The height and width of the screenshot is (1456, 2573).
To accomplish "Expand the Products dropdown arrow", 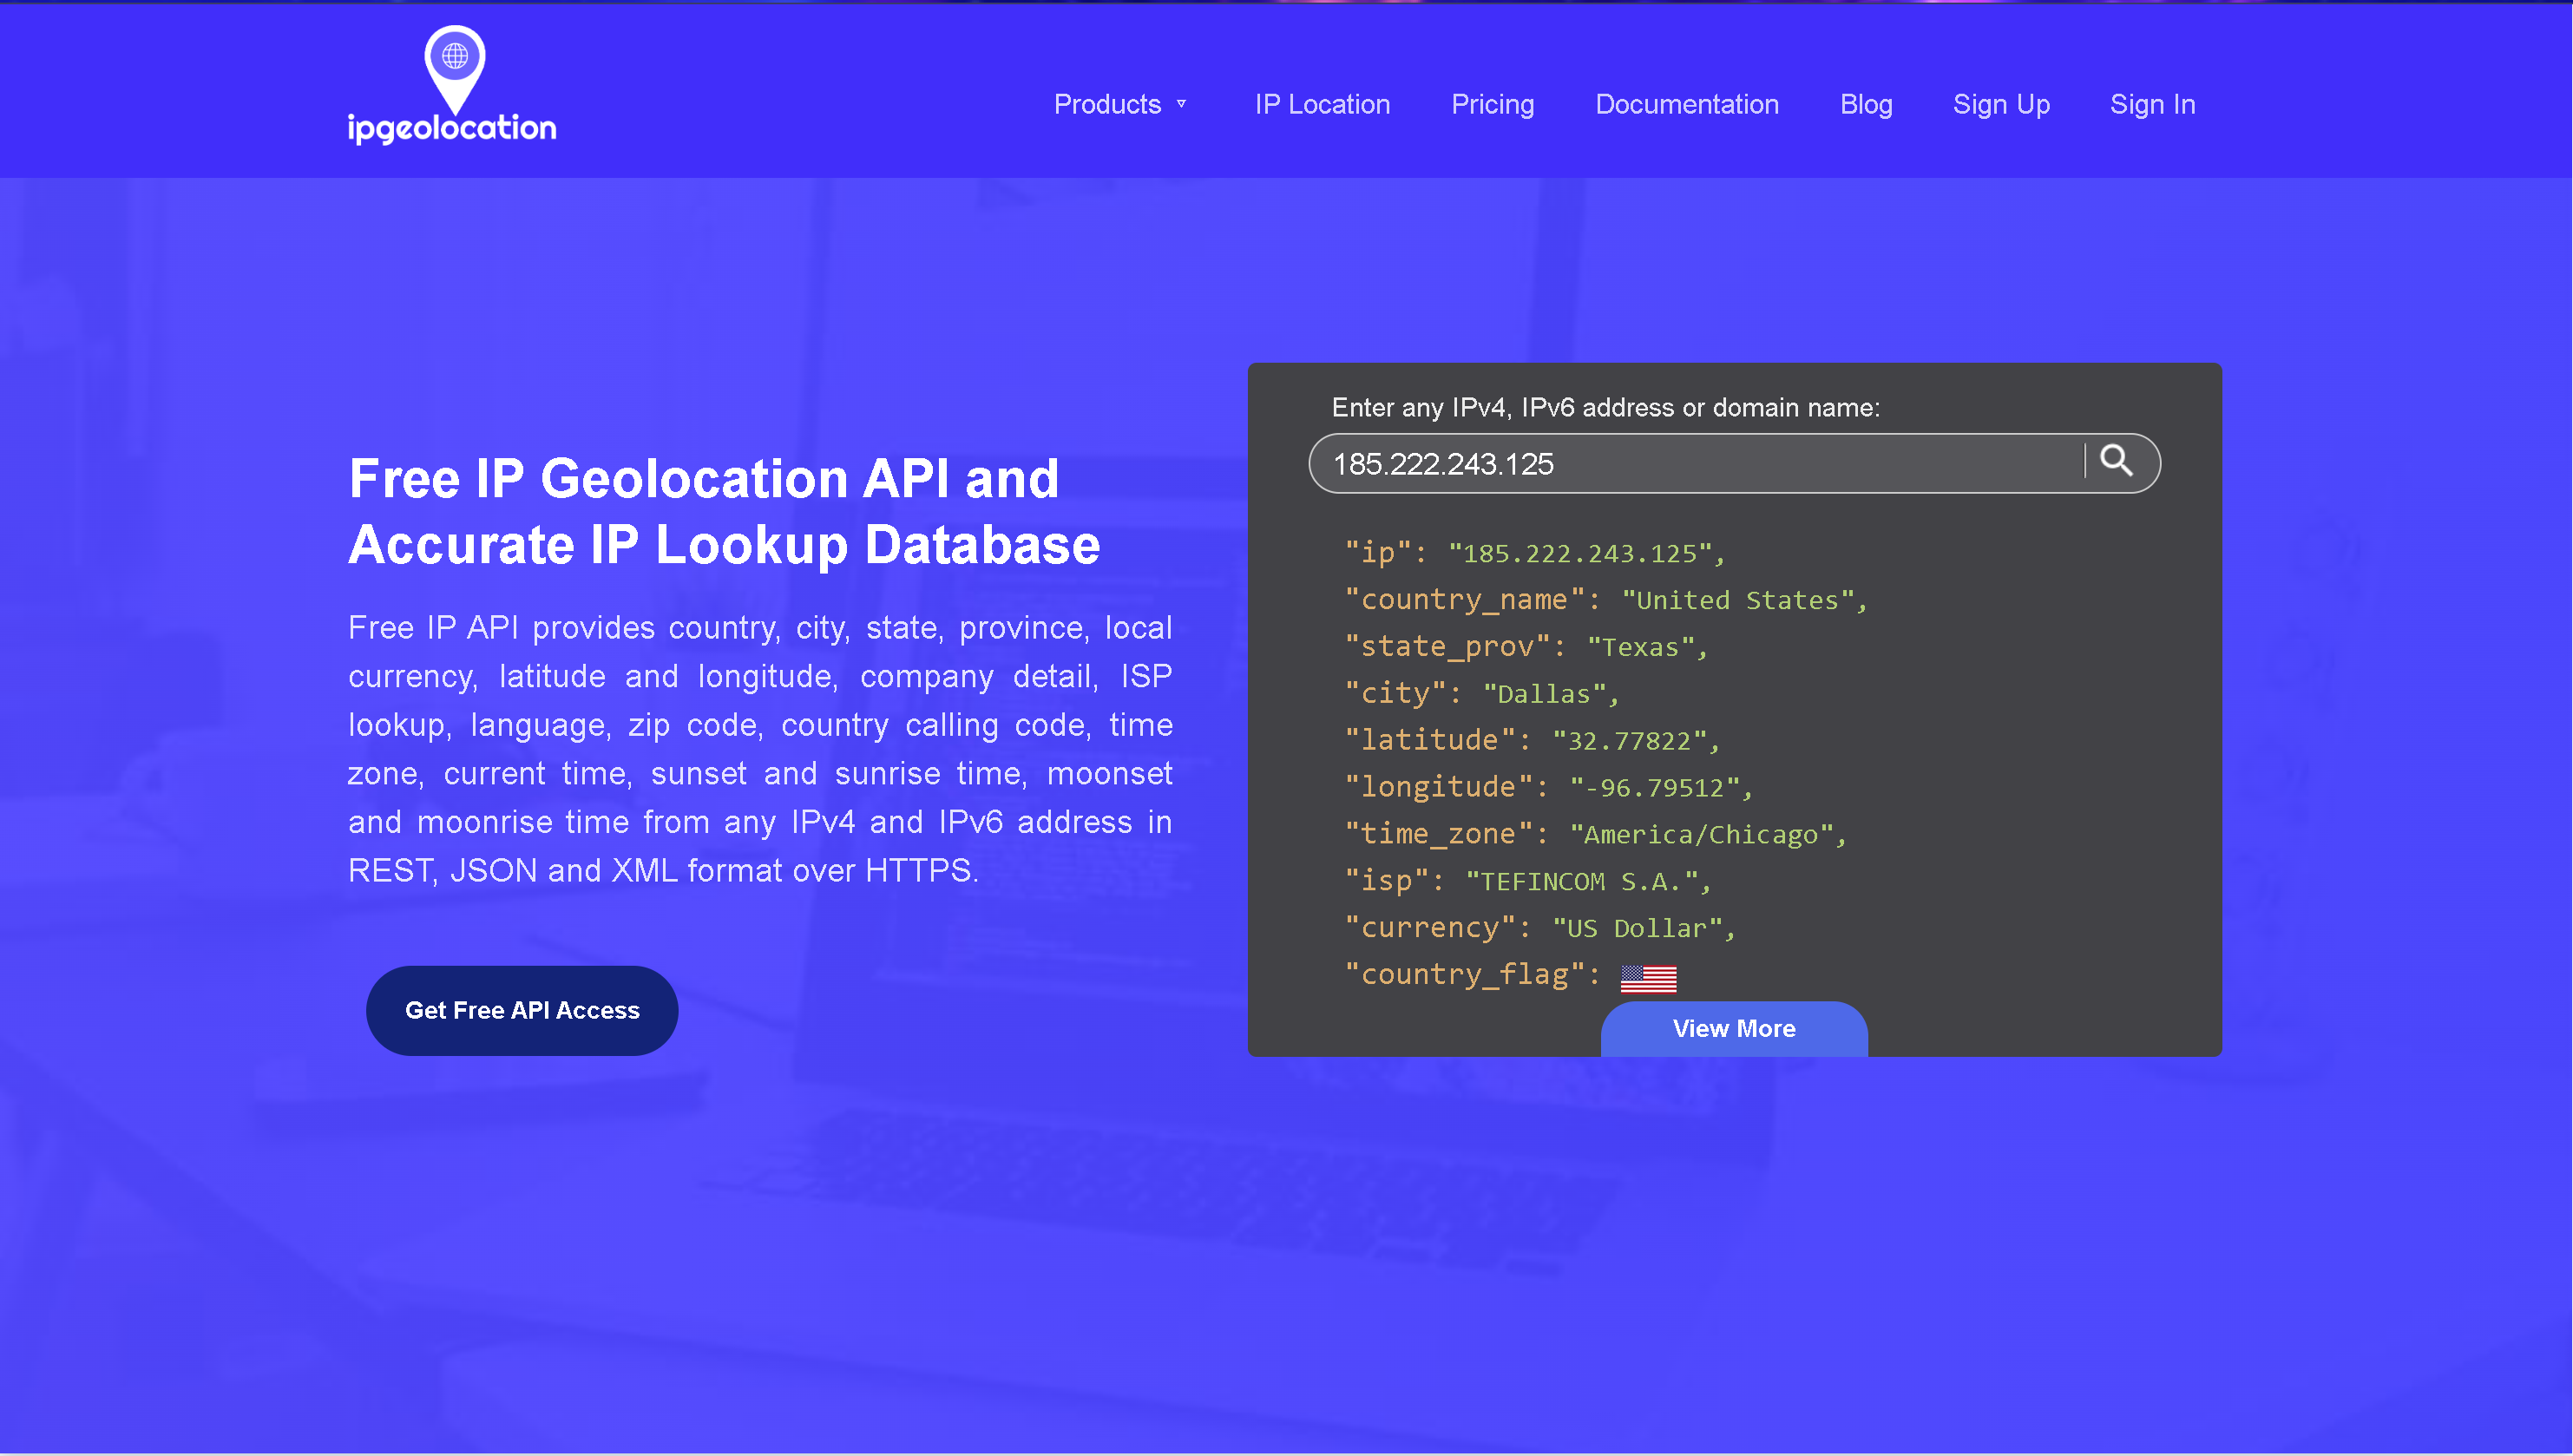I will [x=1181, y=104].
